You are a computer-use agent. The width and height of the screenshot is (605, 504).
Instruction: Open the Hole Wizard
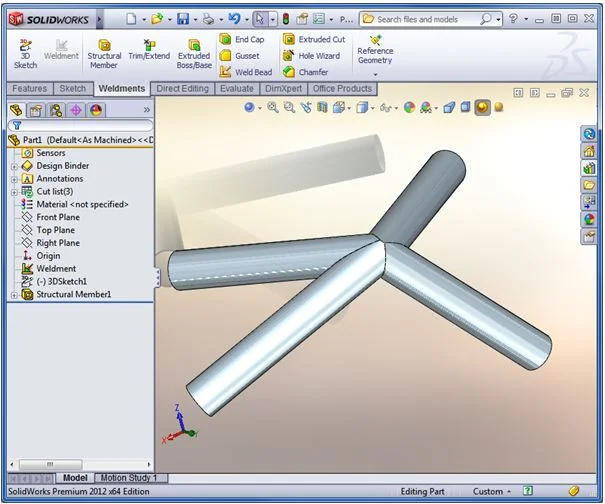[312, 56]
